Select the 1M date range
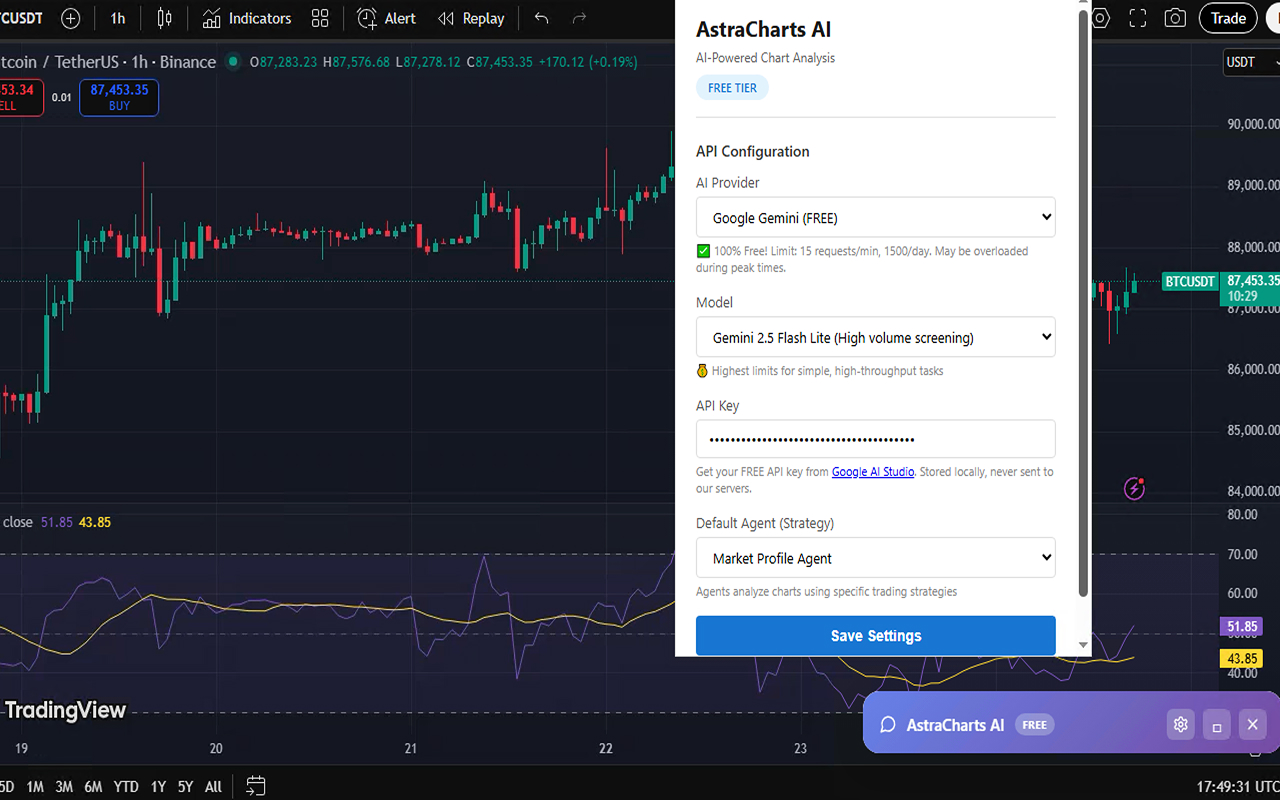This screenshot has height=800, width=1280. pyautogui.click(x=35, y=787)
